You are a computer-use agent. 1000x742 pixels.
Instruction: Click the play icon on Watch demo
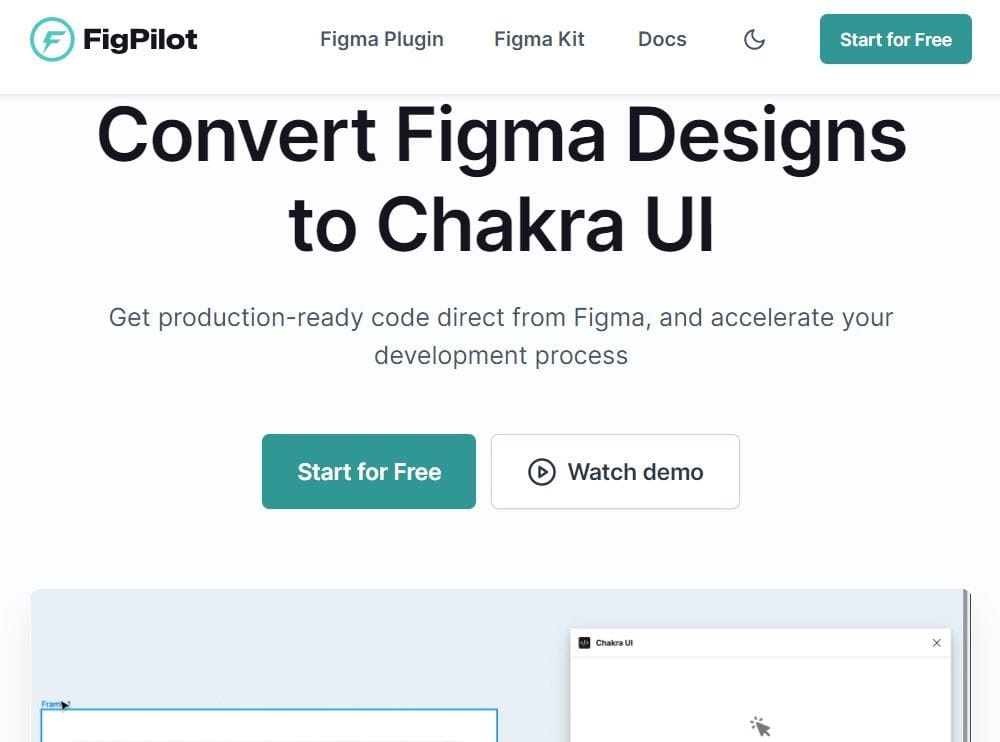pos(541,471)
